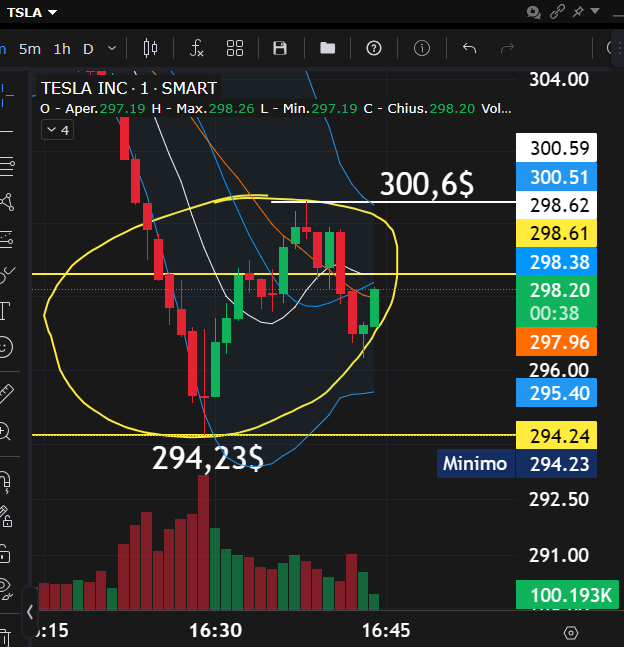The image size is (624, 647).
Task: Open the chat bubbles icon
Action: (533, 12)
